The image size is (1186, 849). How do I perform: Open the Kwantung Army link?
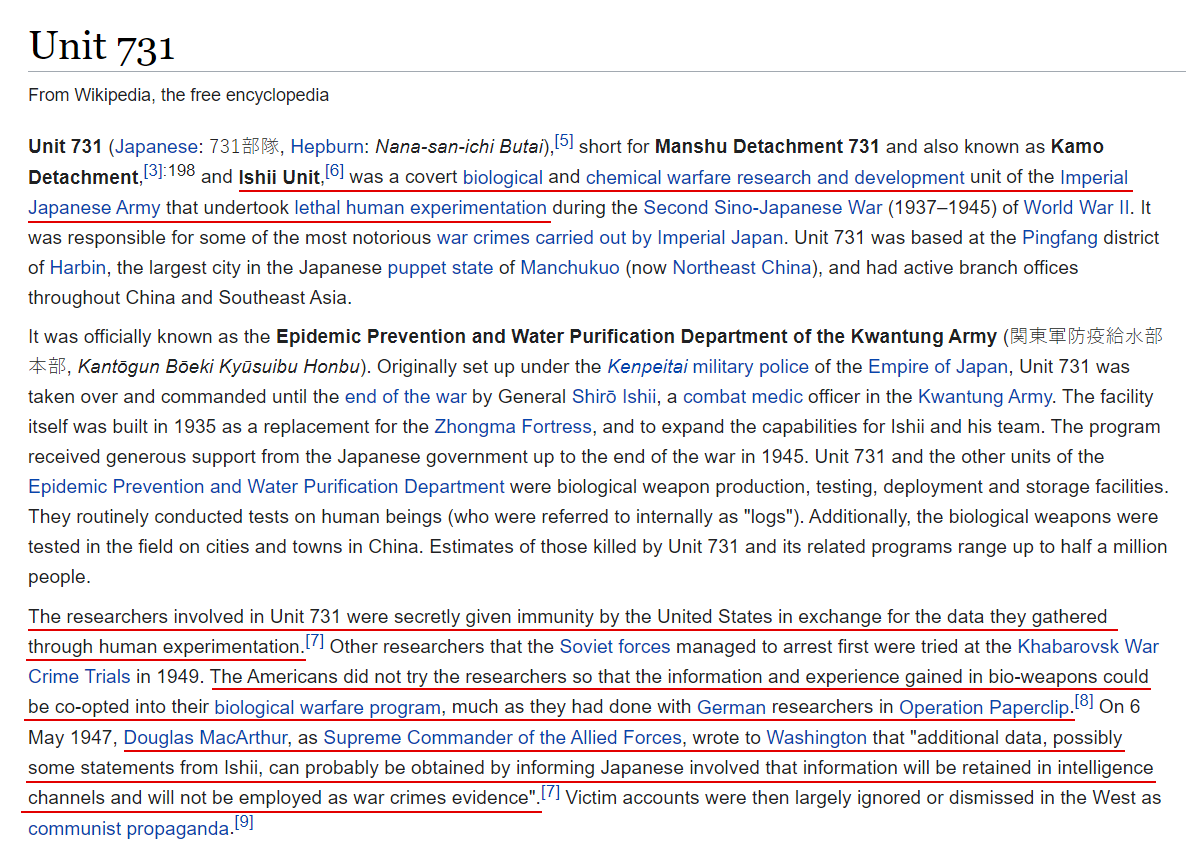tap(984, 397)
